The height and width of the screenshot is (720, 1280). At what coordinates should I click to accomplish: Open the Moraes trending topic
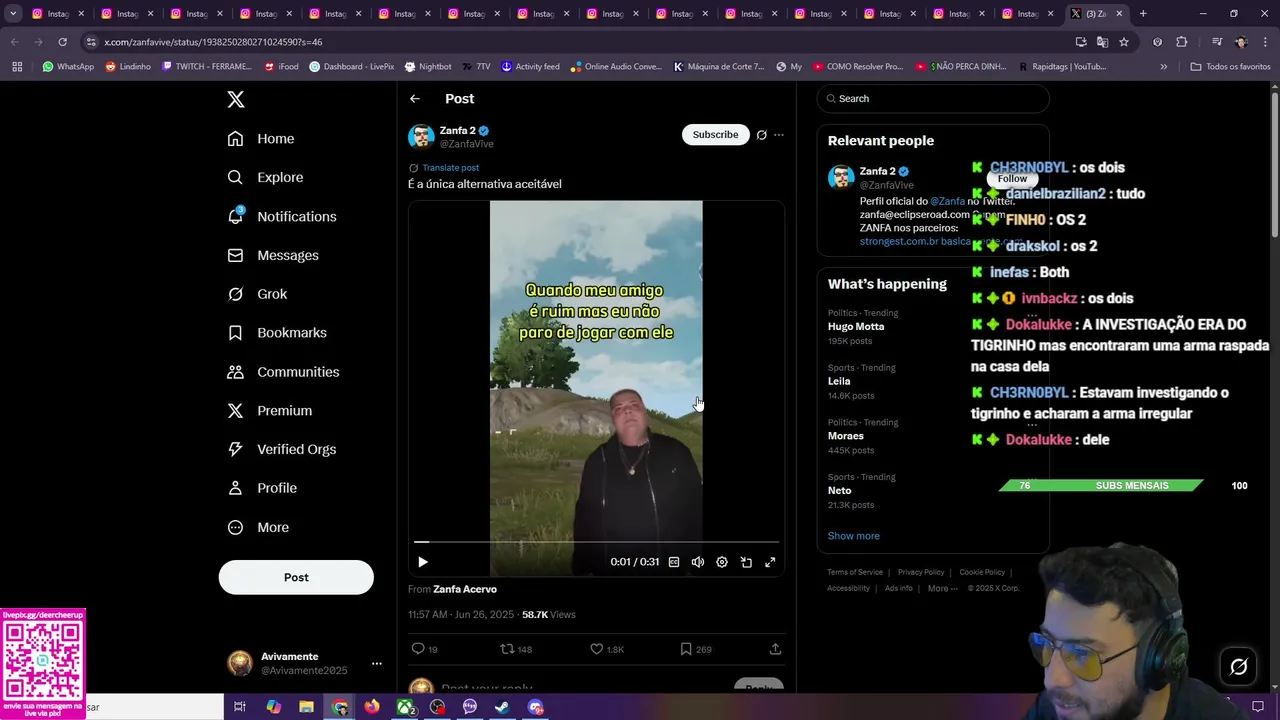click(x=846, y=436)
